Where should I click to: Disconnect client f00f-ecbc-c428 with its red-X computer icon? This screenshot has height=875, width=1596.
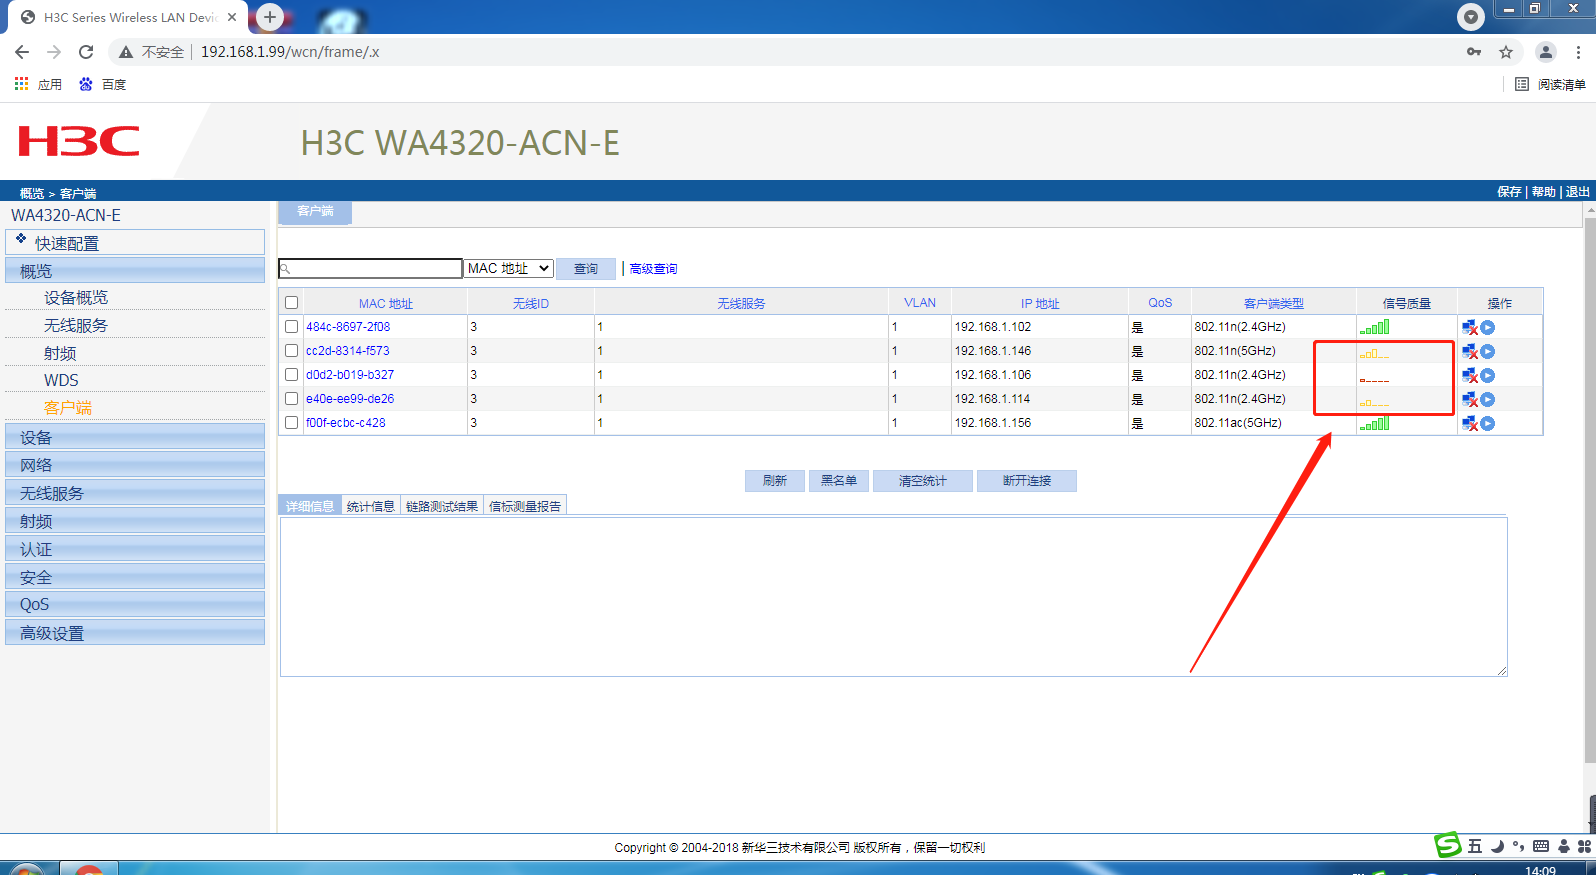click(1470, 423)
